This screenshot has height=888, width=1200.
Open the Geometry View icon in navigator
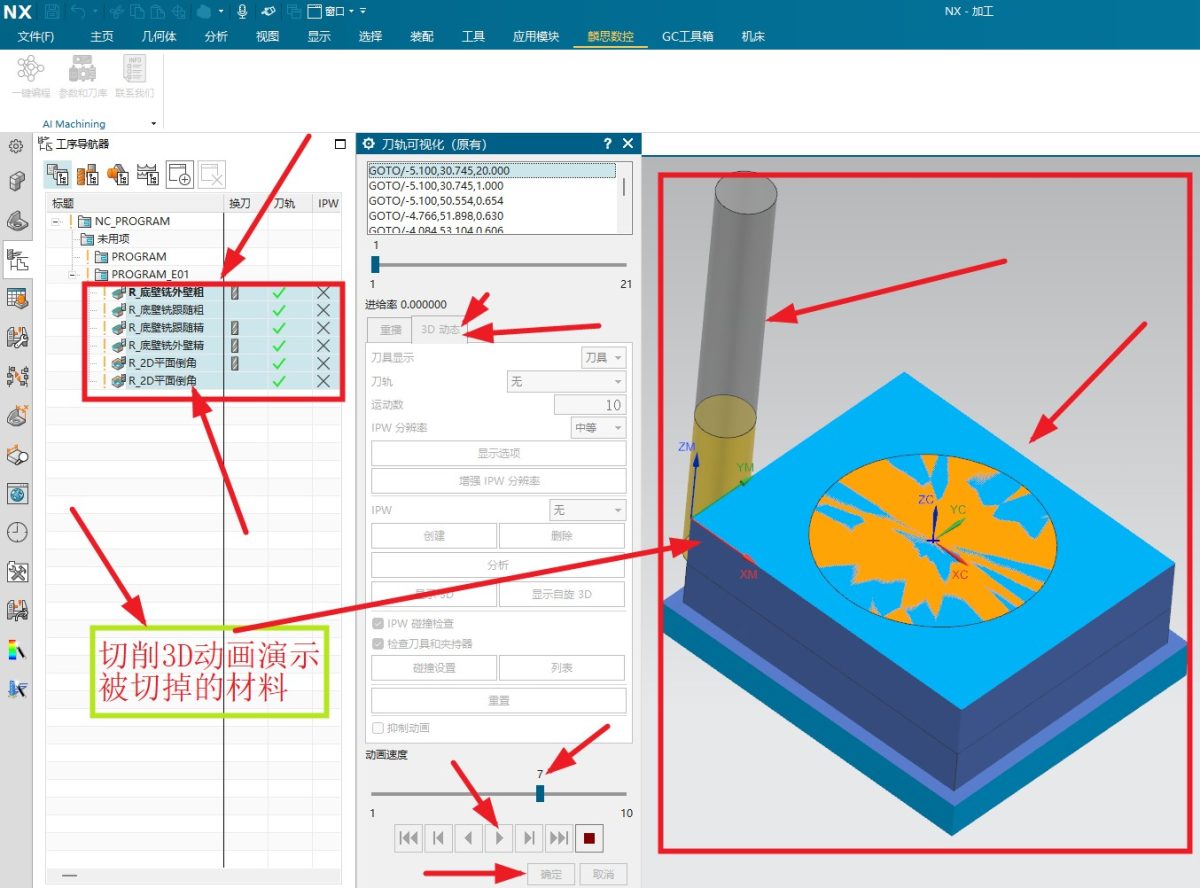tap(118, 176)
